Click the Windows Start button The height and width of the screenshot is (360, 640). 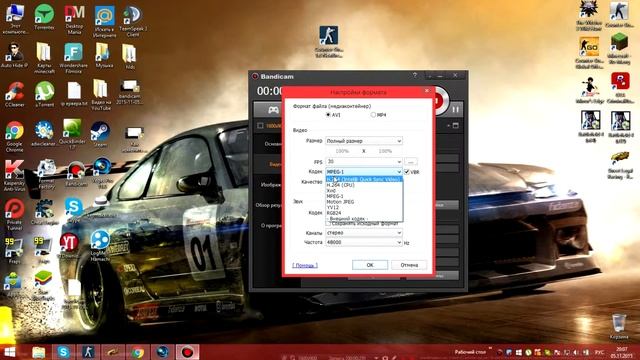[10, 352]
